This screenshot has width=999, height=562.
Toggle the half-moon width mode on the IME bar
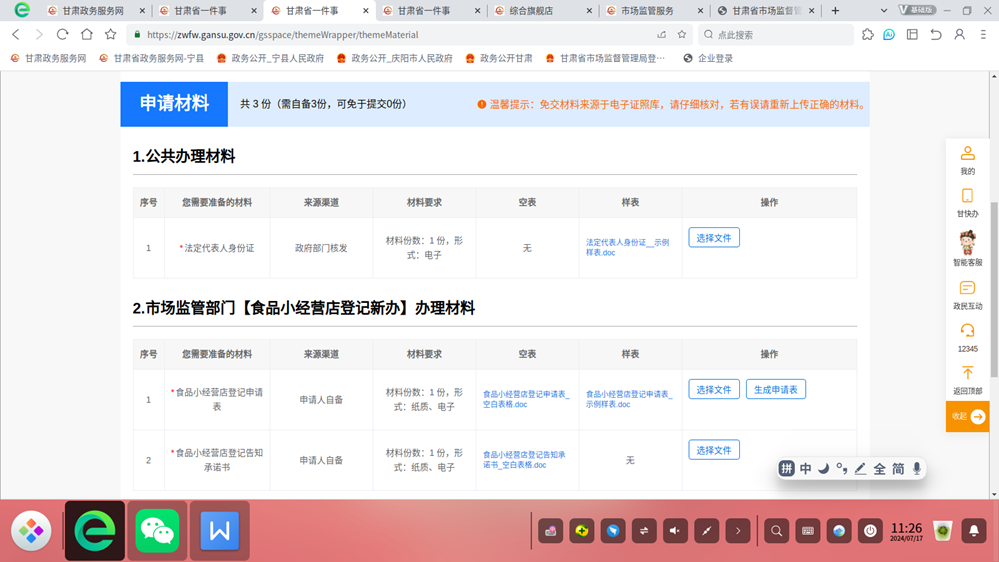click(824, 469)
